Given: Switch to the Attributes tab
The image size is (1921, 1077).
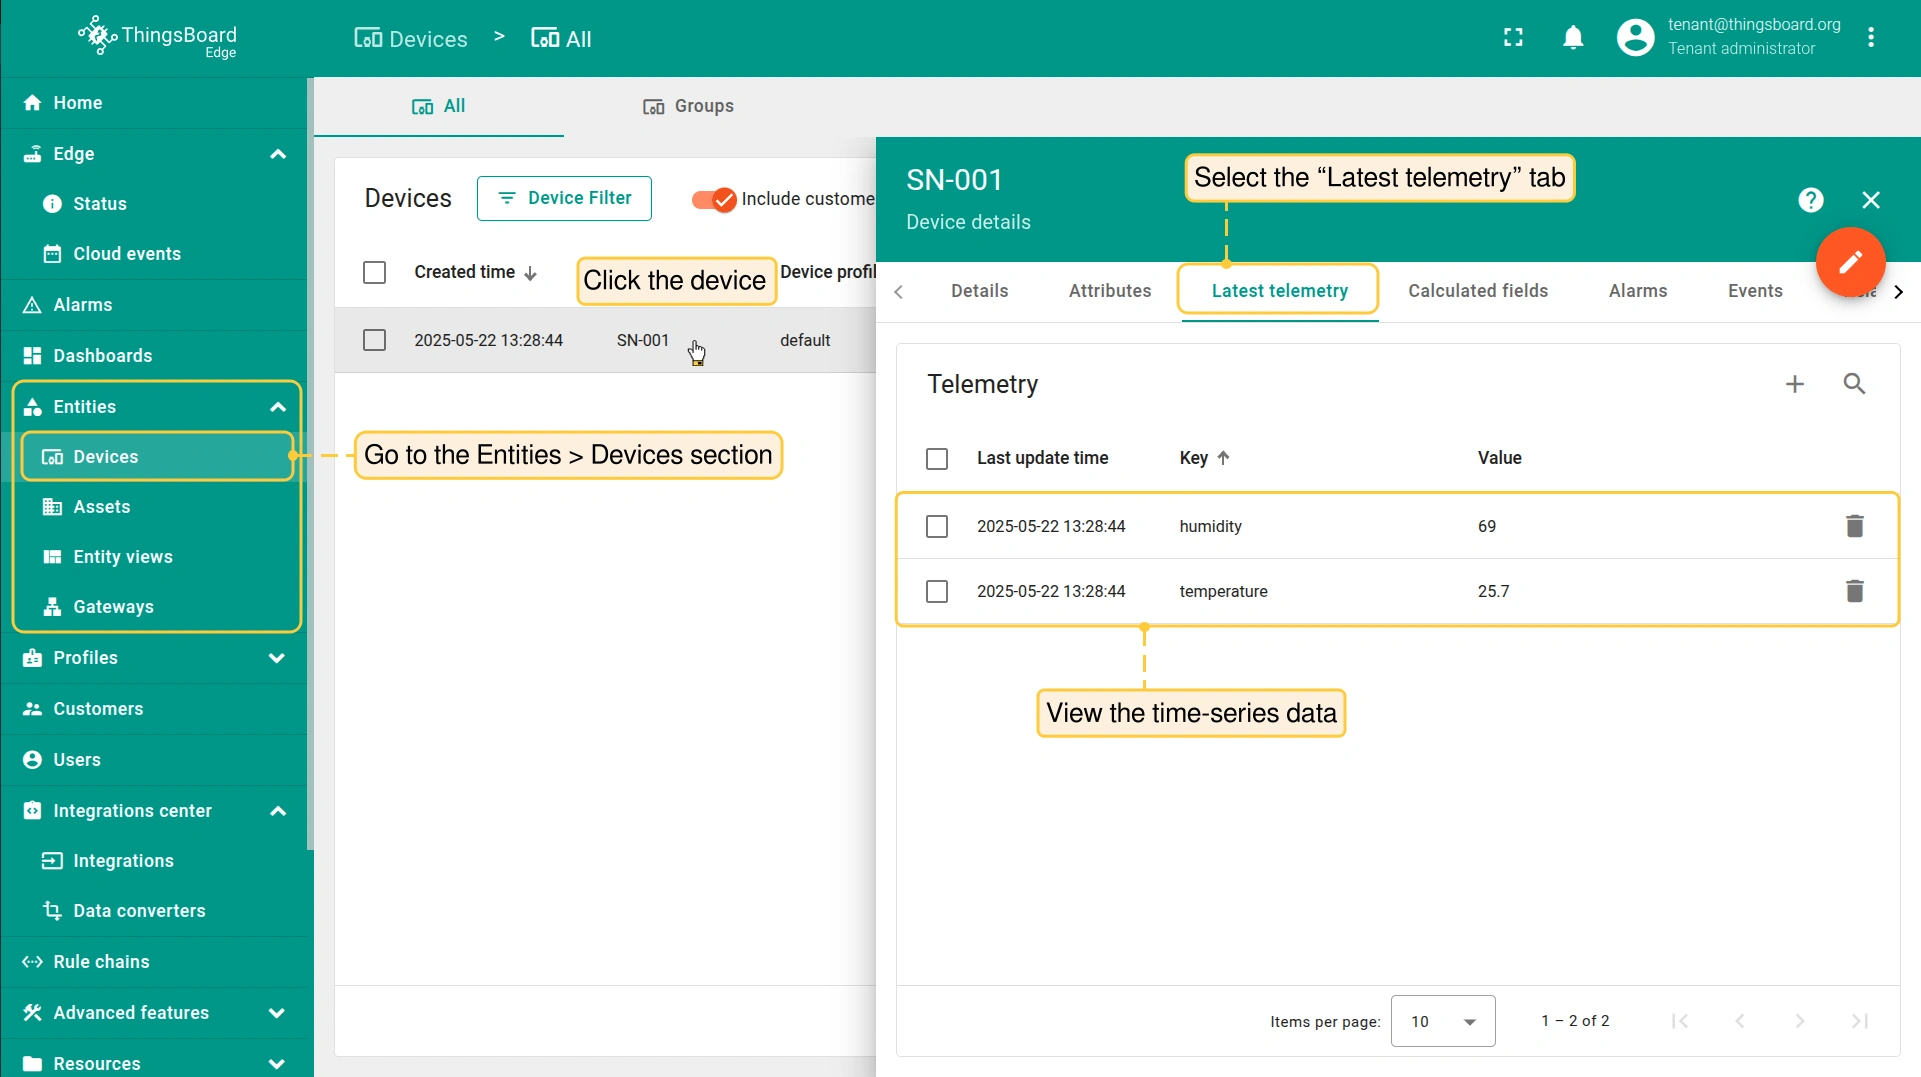Looking at the screenshot, I should 1109,291.
